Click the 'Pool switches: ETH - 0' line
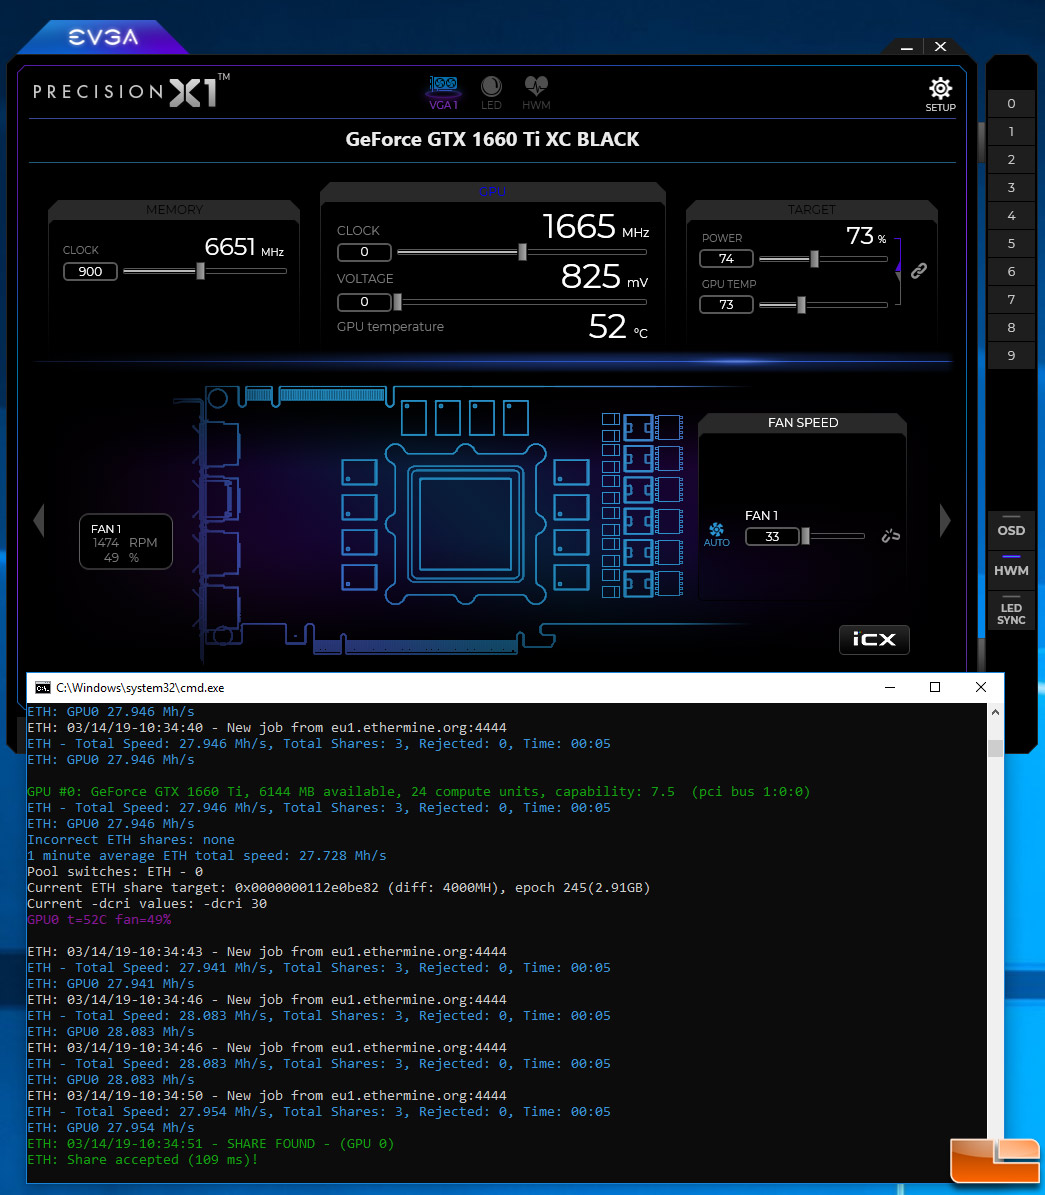Image resolution: width=1045 pixels, height=1195 pixels. coord(115,871)
